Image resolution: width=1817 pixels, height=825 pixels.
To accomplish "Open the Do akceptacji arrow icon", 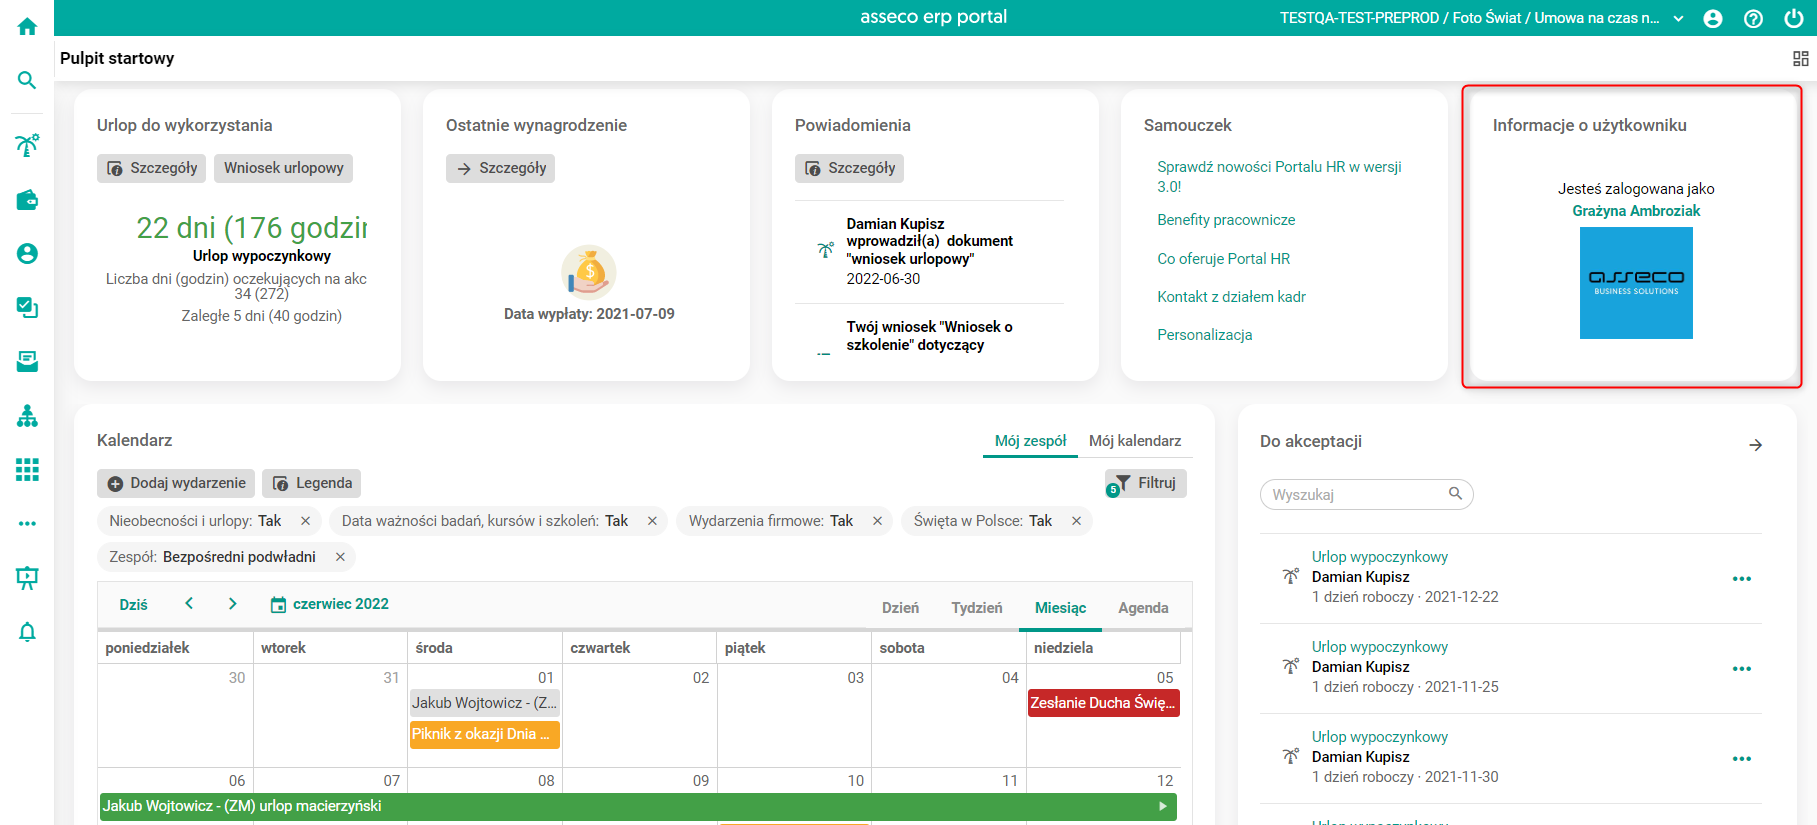I will [1755, 445].
